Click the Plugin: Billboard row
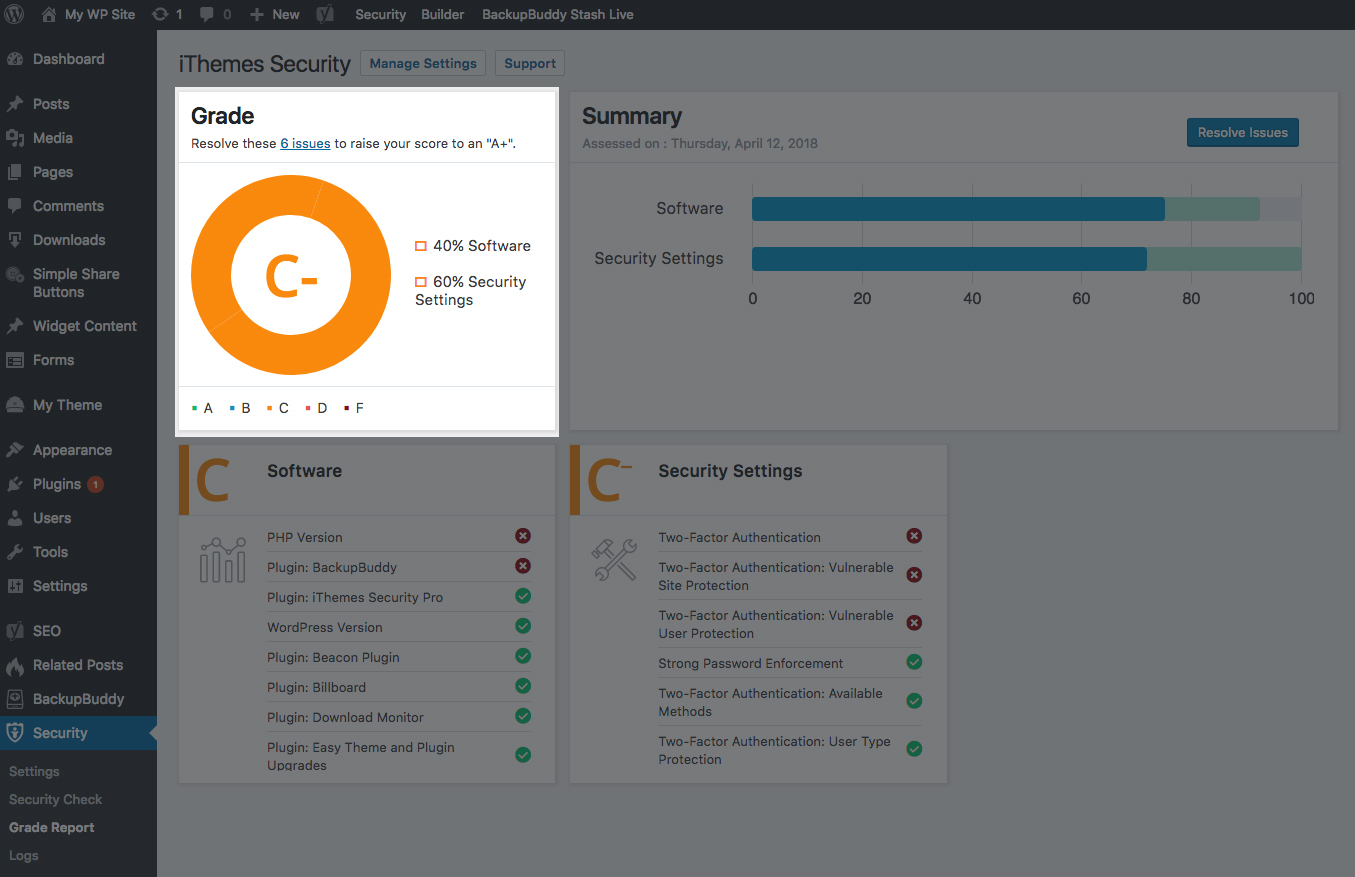The image size is (1355, 877). point(399,687)
